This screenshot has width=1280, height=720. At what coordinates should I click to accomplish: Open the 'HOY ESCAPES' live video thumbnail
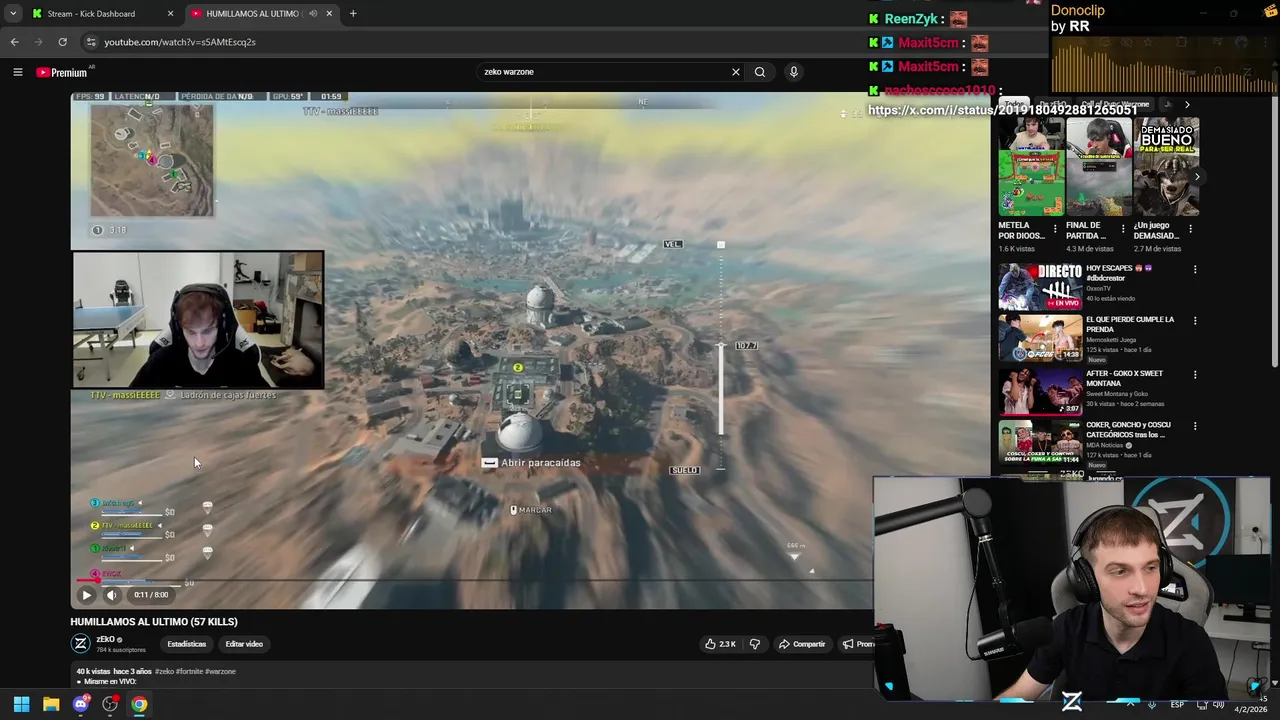click(x=1040, y=287)
